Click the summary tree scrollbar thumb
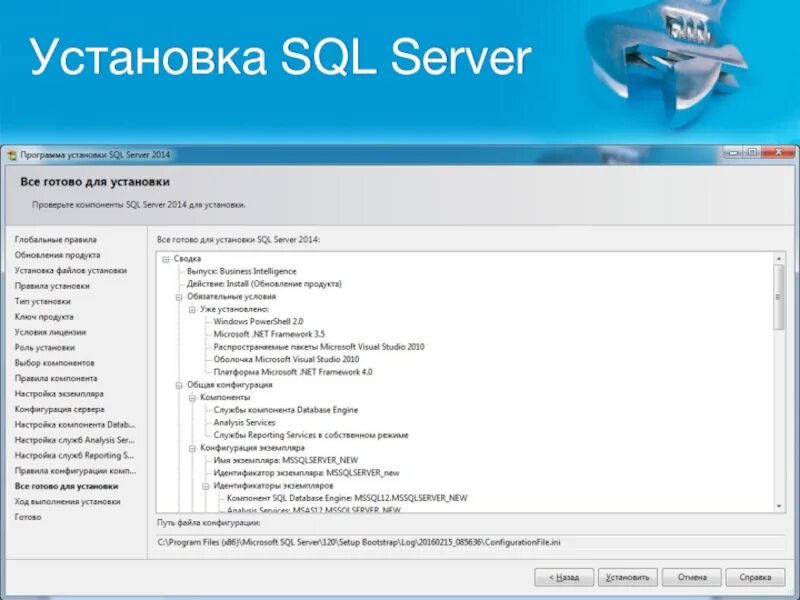Image resolution: width=800 pixels, height=600 pixels. pos(779,297)
